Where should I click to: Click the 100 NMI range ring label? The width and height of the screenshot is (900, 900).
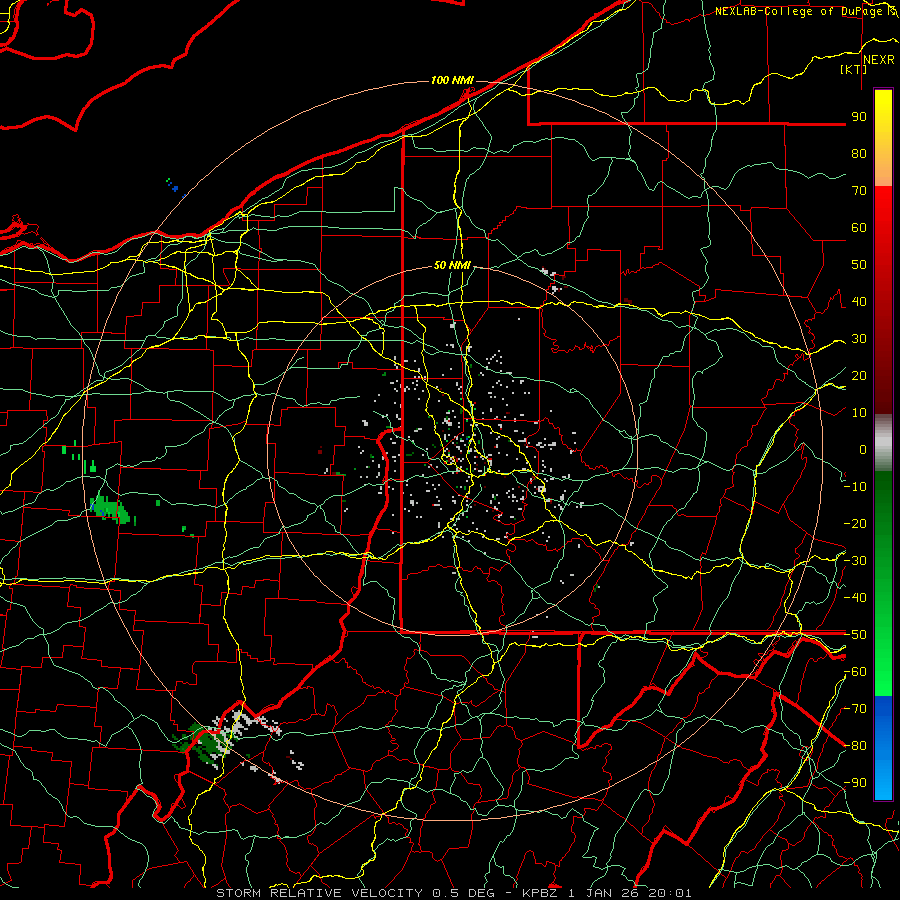(x=452, y=80)
